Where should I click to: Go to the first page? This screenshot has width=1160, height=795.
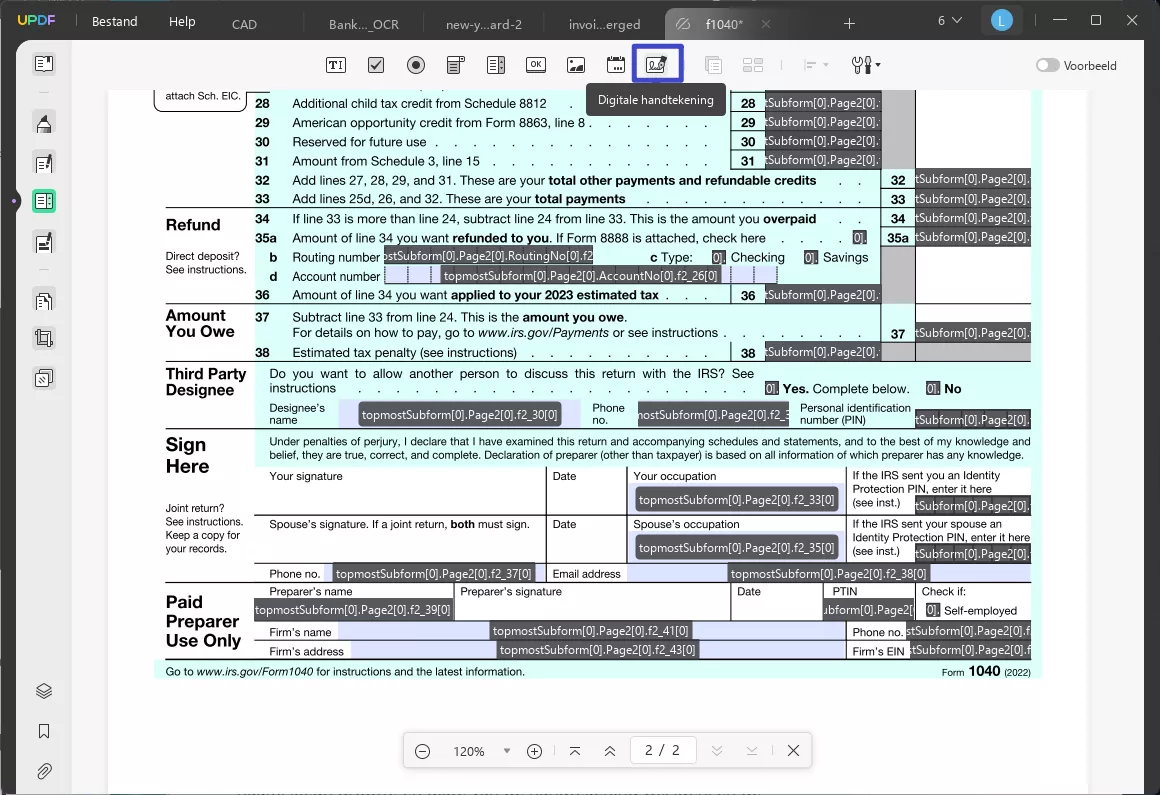coord(575,751)
